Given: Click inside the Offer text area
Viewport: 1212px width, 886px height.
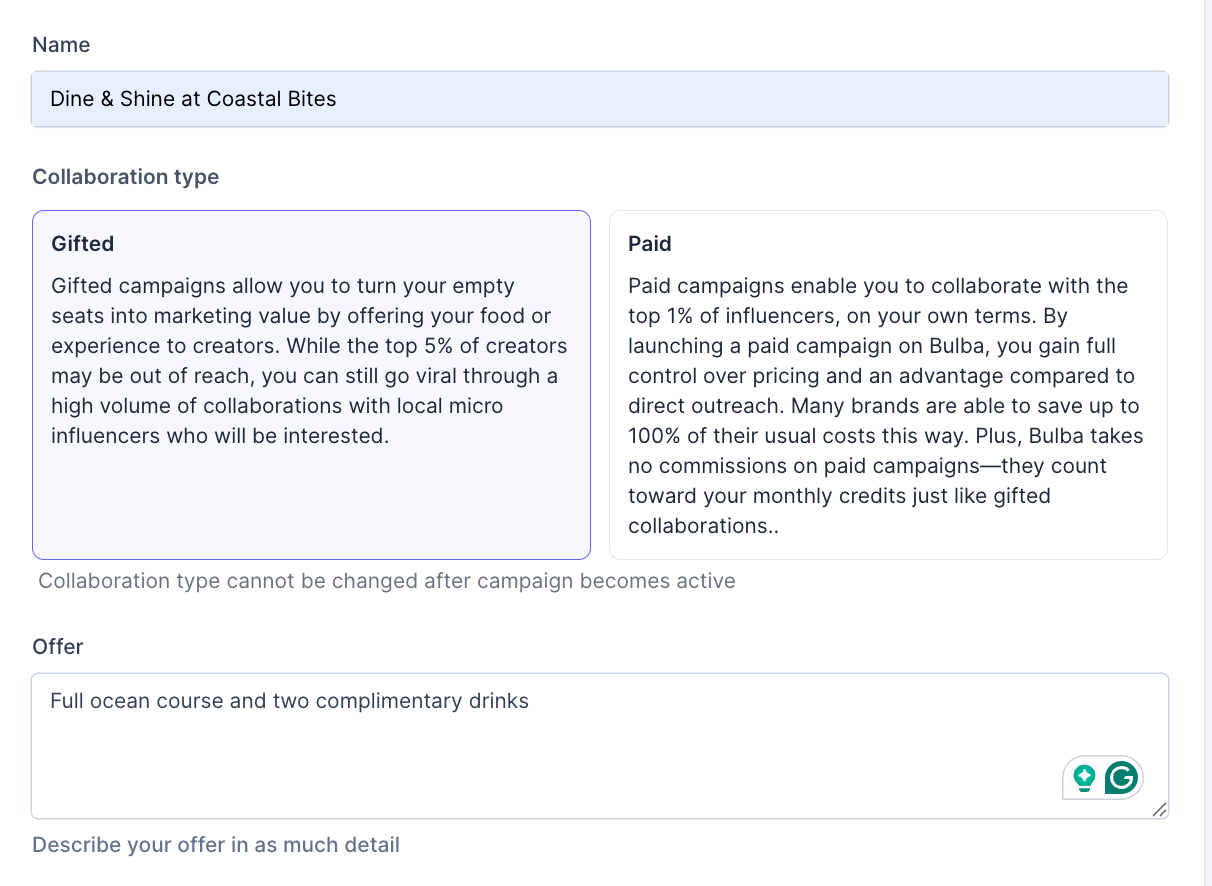Looking at the screenshot, I should click(600, 746).
